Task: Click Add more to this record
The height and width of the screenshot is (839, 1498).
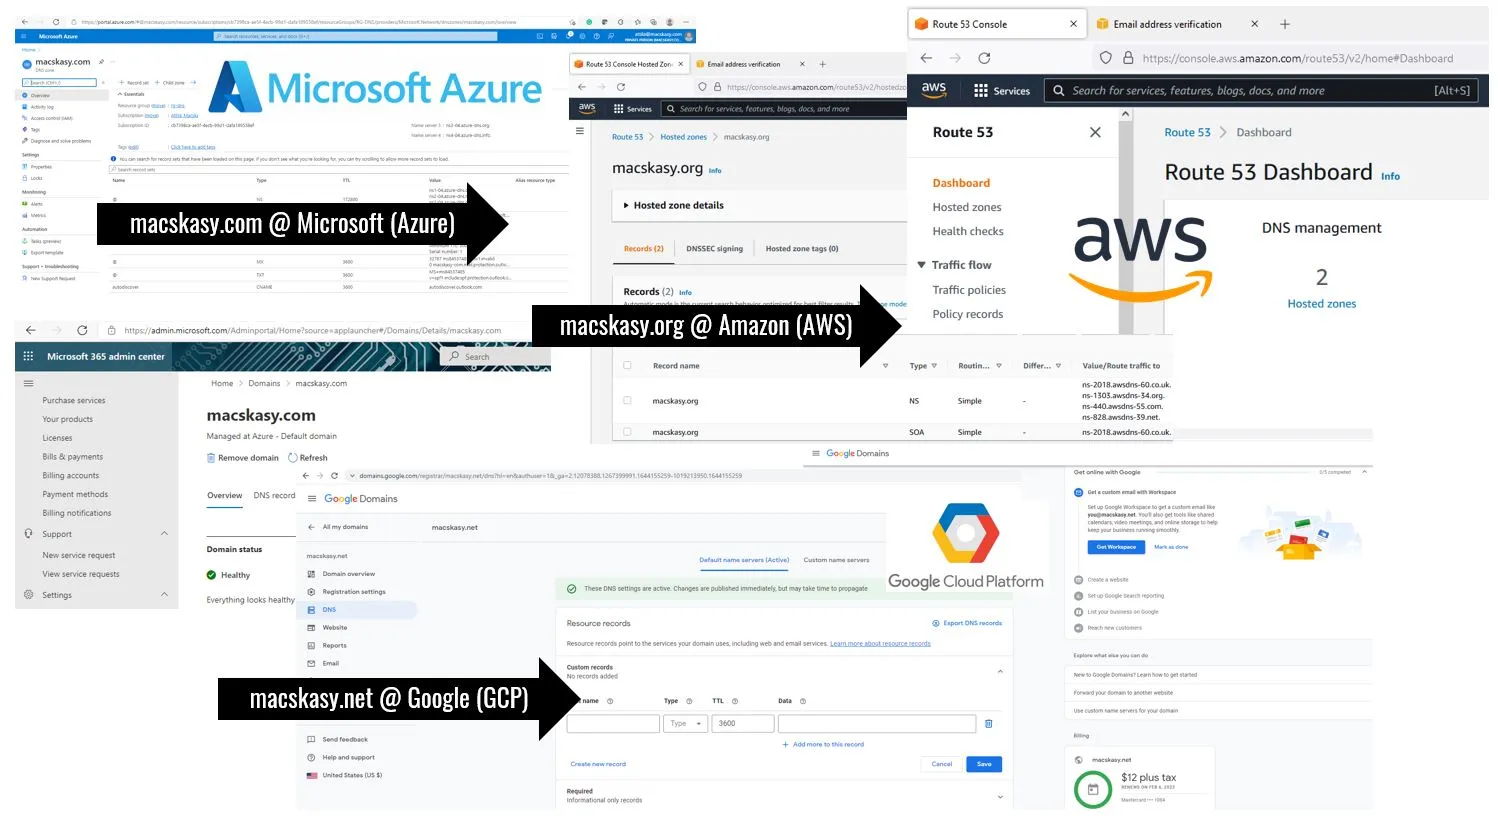Action: [x=823, y=744]
